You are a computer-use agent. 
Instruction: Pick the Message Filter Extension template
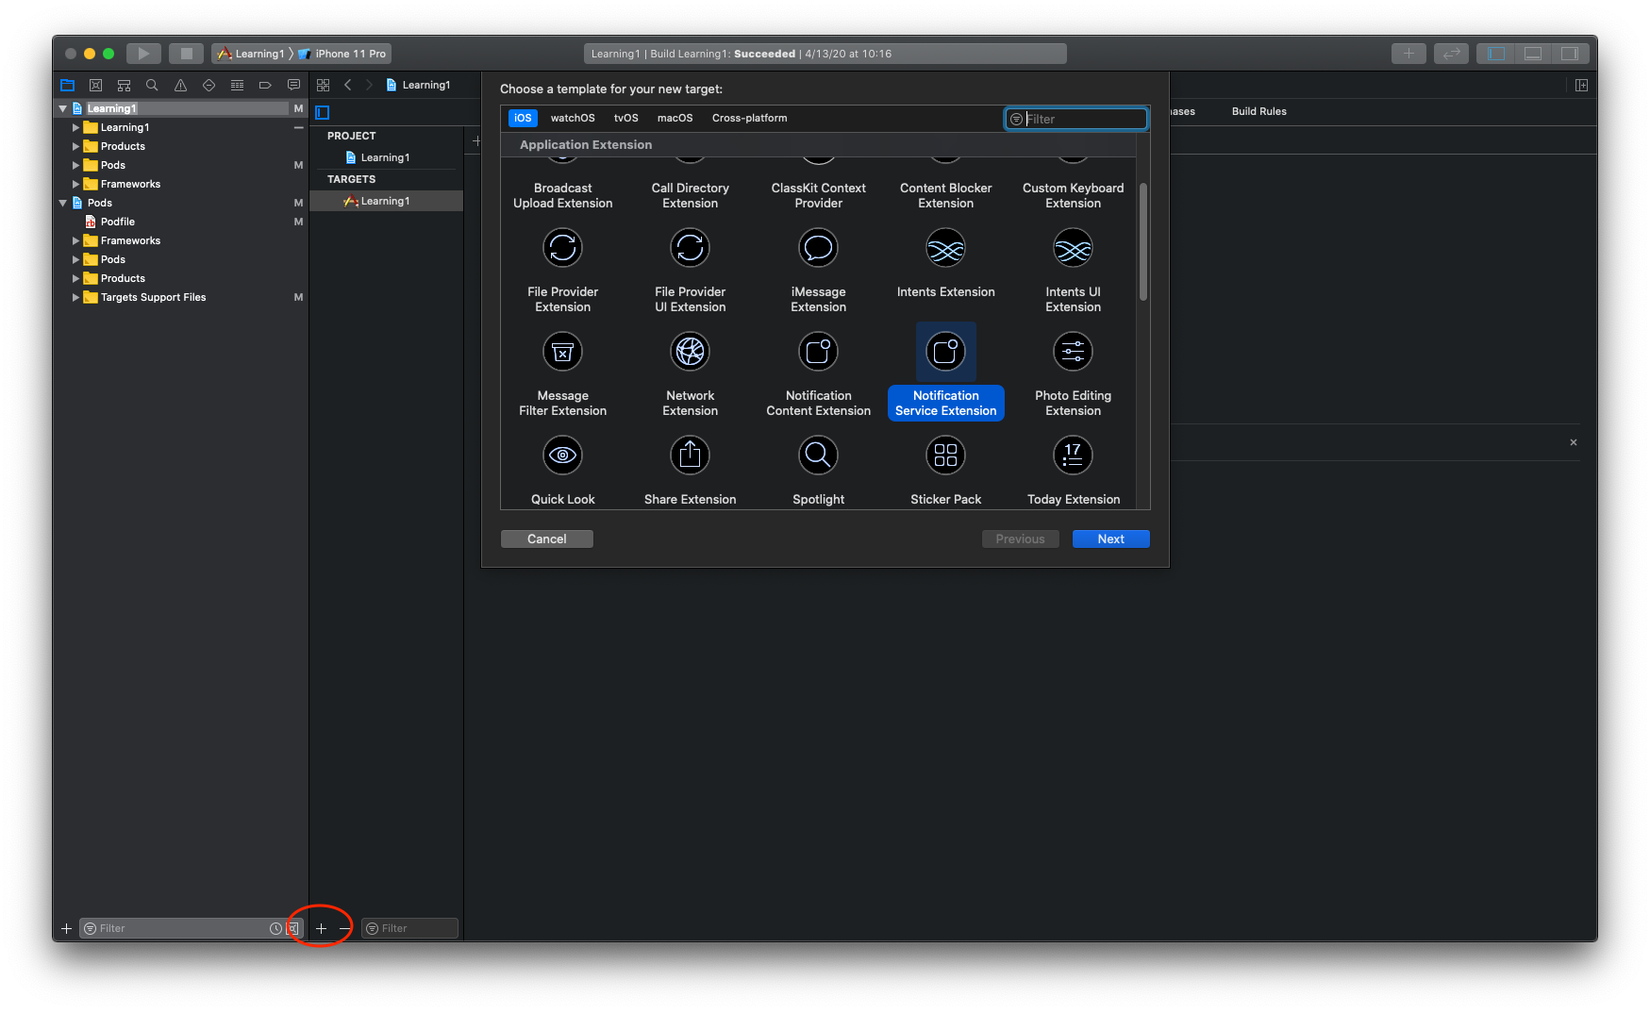(x=563, y=374)
